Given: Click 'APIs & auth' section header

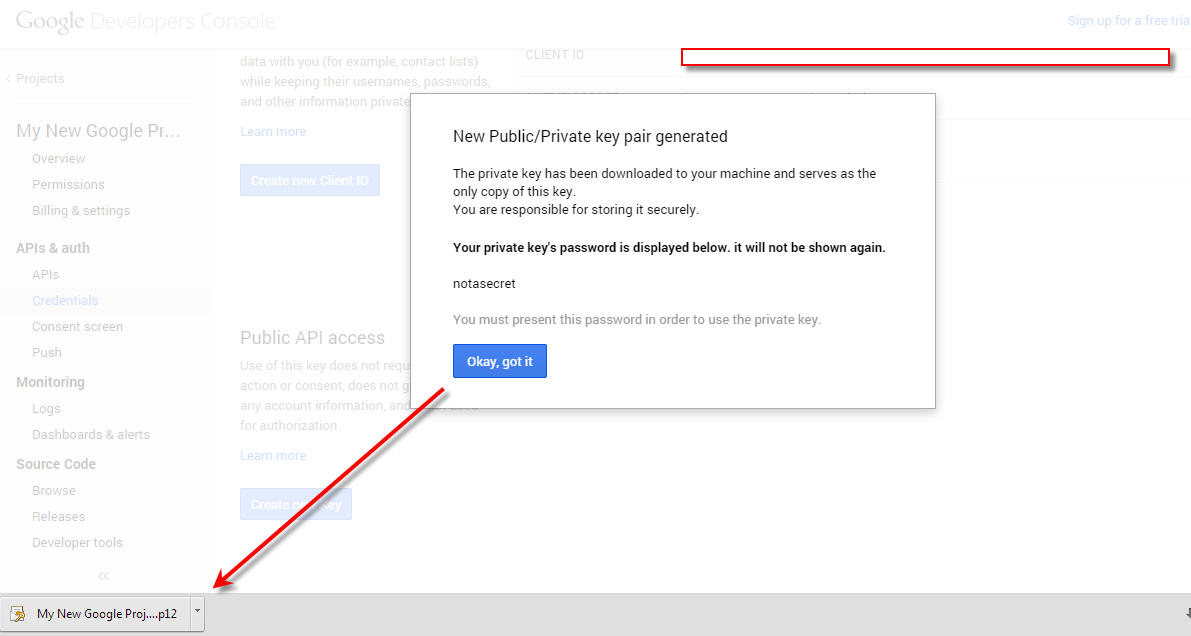Looking at the screenshot, I should point(52,248).
